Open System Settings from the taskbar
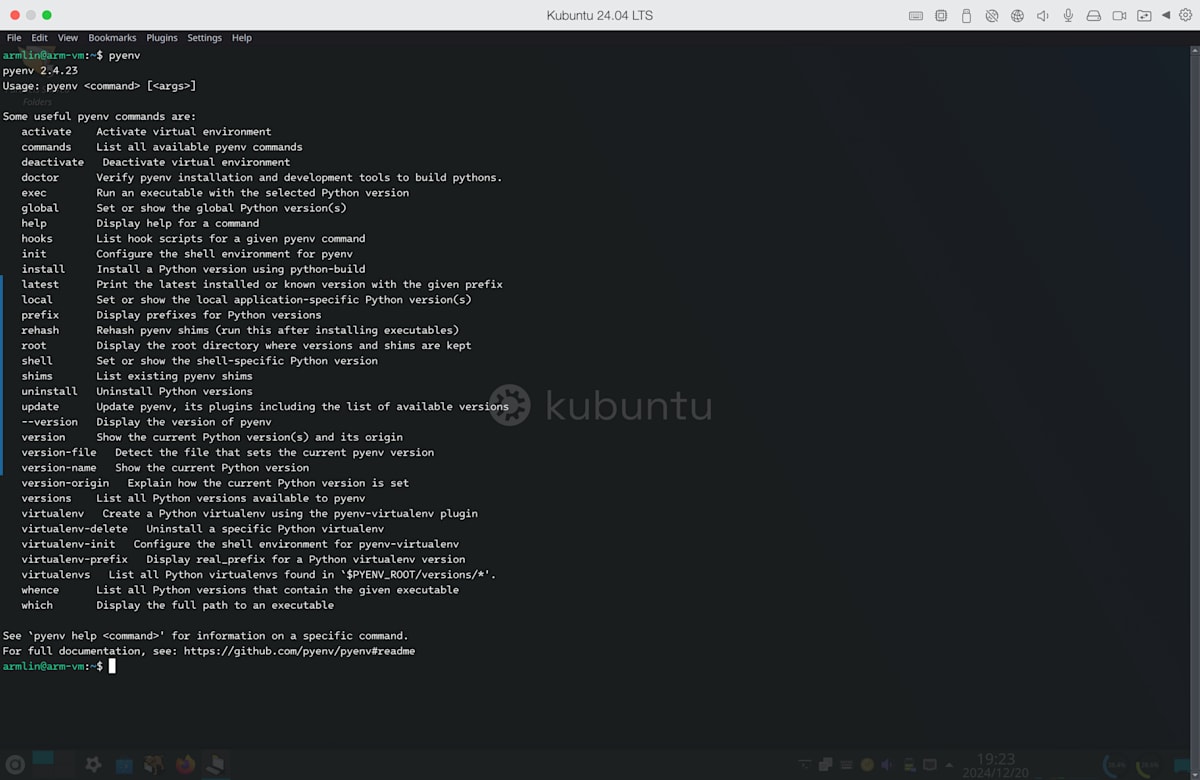Image resolution: width=1200 pixels, height=780 pixels. click(x=93, y=764)
